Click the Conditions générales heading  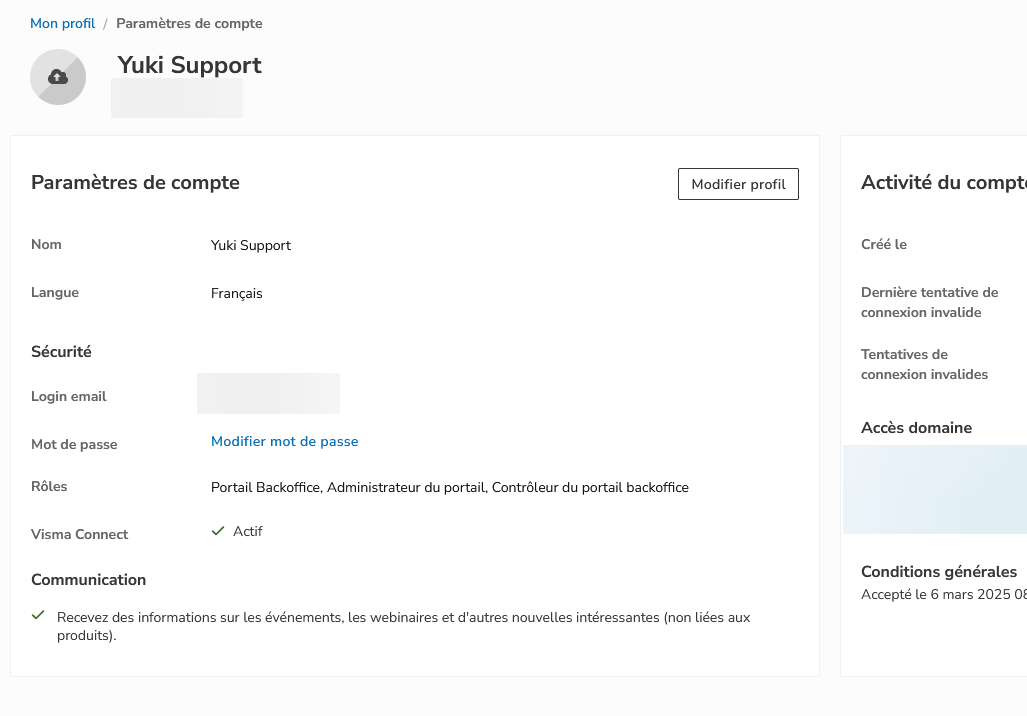(x=939, y=572)
